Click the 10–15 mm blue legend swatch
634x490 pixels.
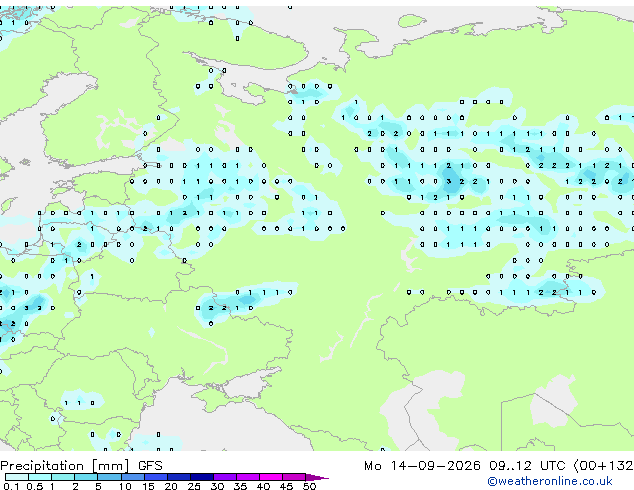tap(132, 477)
